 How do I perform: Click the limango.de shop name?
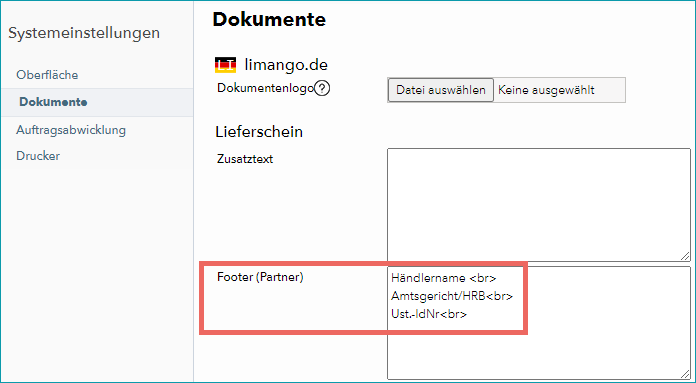pyautogui.click(x=286, y=65)
